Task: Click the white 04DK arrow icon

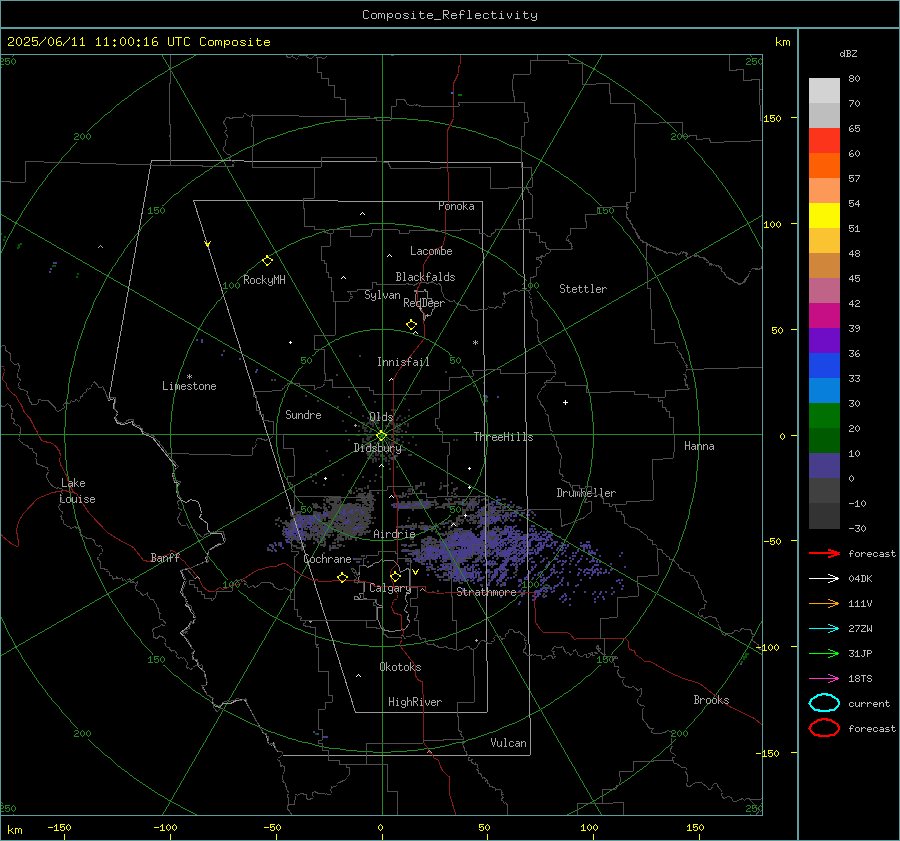Action: [824, 579]
